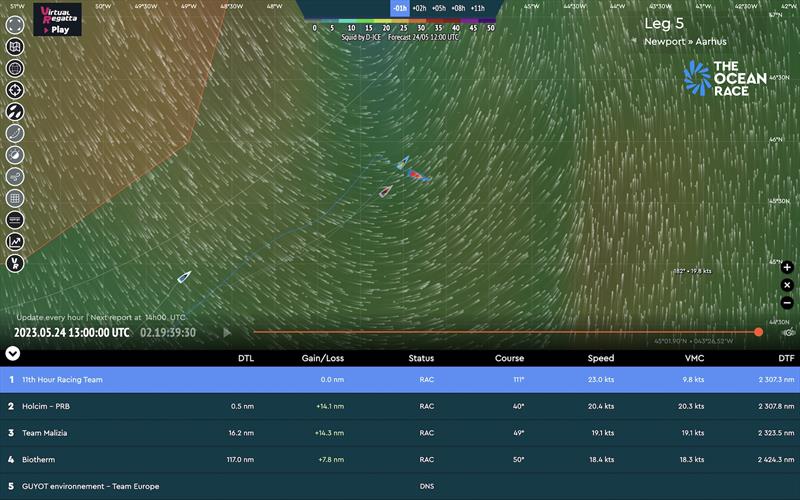Select Holcim - PRB team row
This screenshot has height=500, width=800.
click(400, 406)
